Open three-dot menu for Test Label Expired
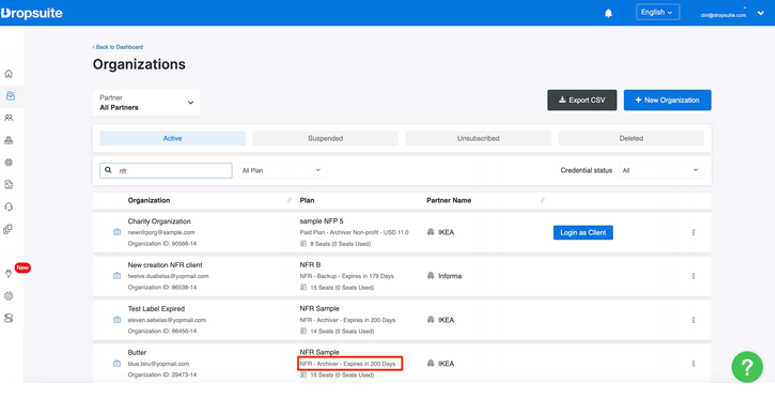The height and width of the screenshot is (396, 775). click(x=693, y=320)
